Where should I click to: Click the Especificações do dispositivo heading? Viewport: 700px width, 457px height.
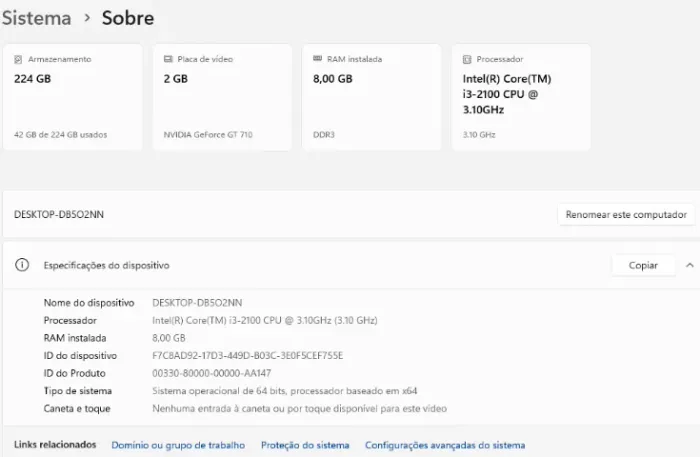pyautogui.click(x=106, y=266)
